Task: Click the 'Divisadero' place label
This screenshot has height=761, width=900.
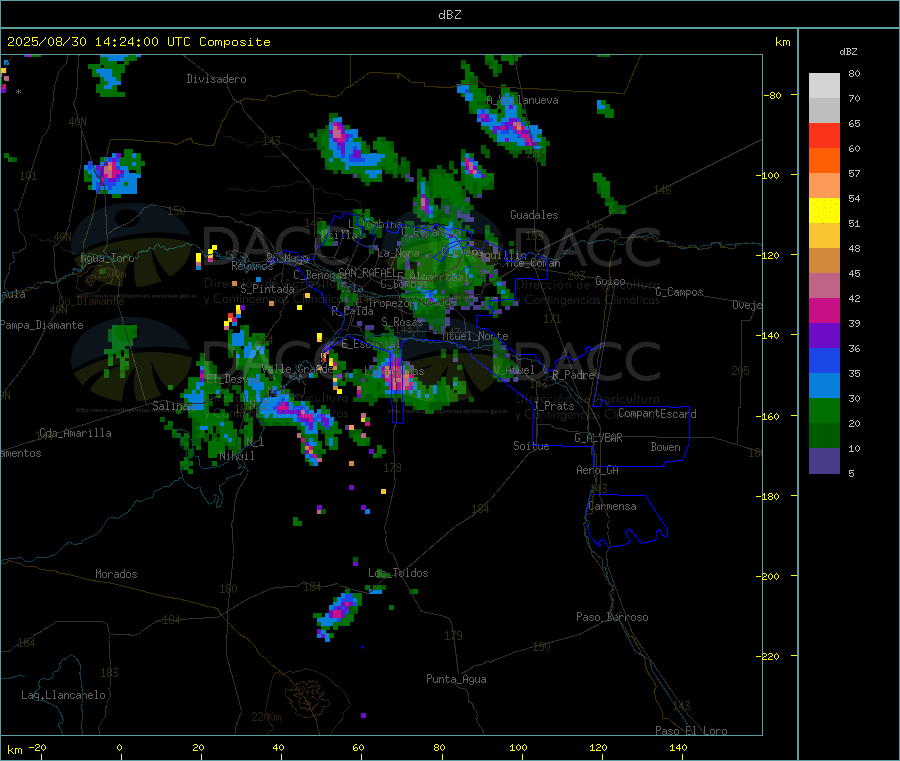Action: pyautogui.click(x=216, y=79)
